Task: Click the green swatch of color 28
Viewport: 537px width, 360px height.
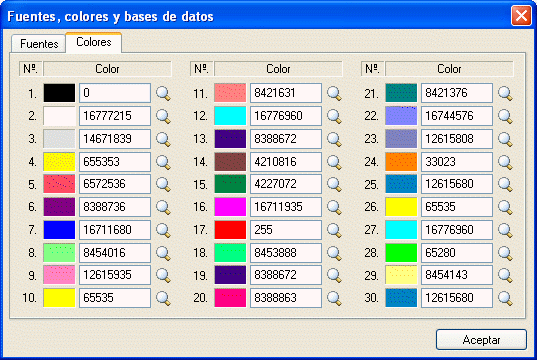Action: pos(401,252)
